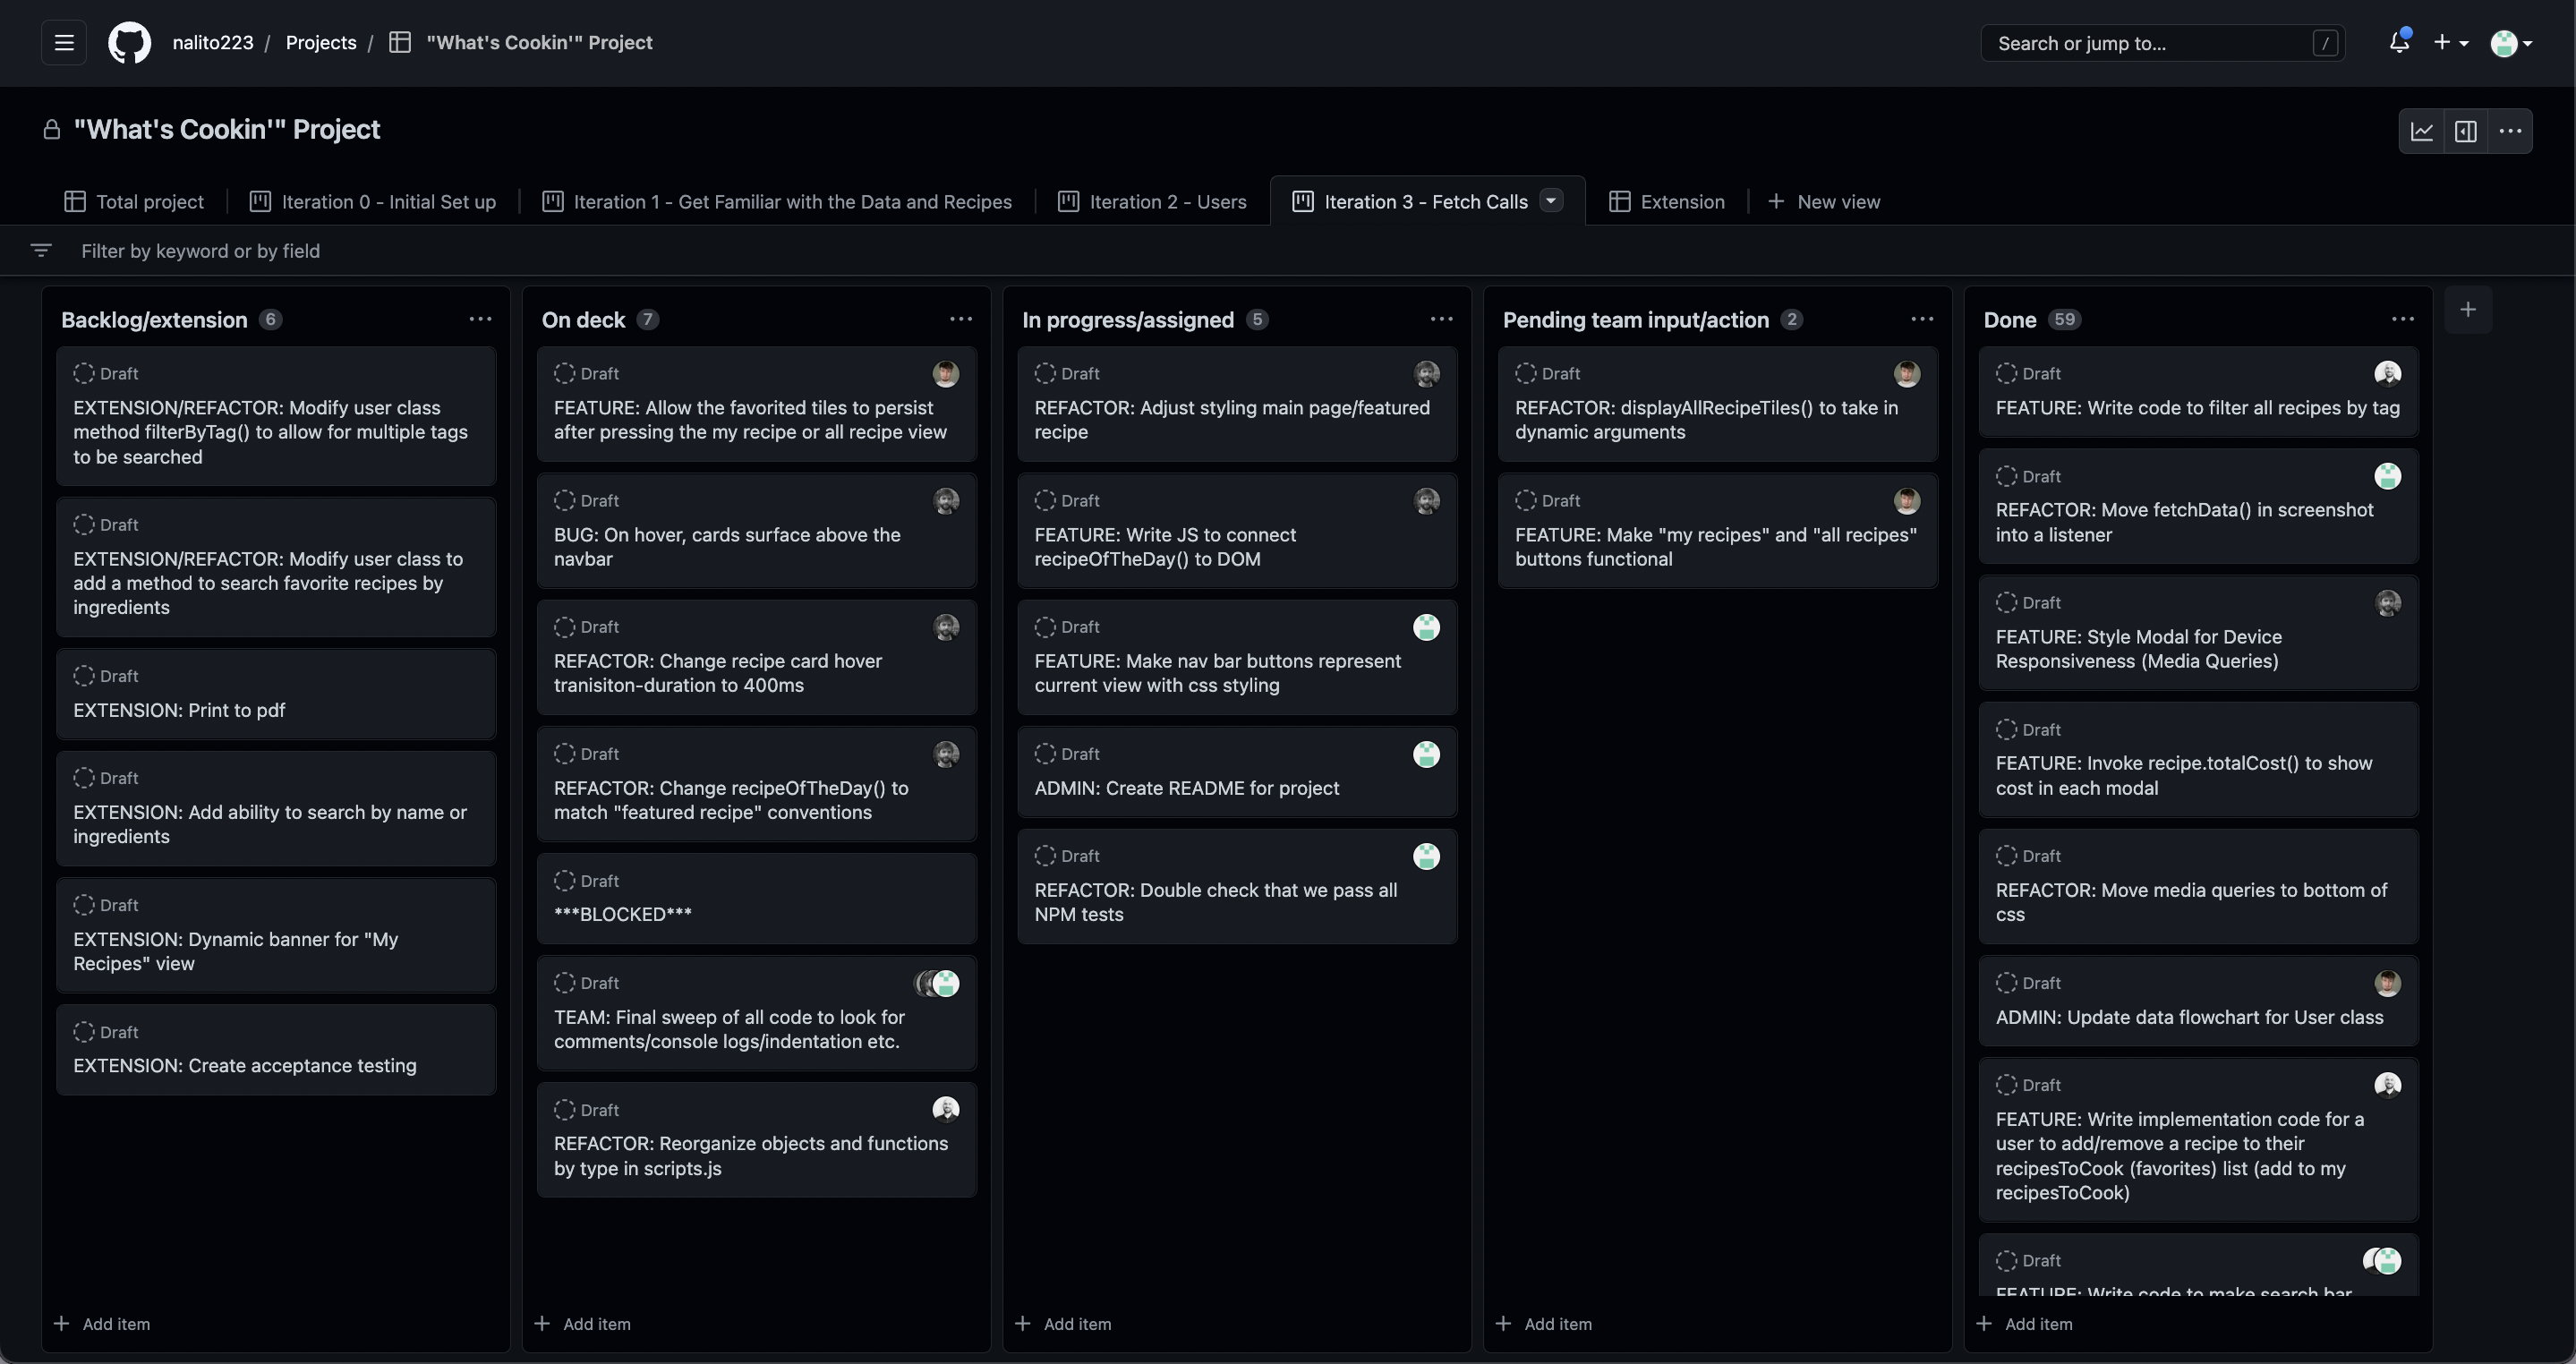Click draft status icon on ***BLOCKED*** card
The width and height of the screenshot is (2576, 1364).
565,880
